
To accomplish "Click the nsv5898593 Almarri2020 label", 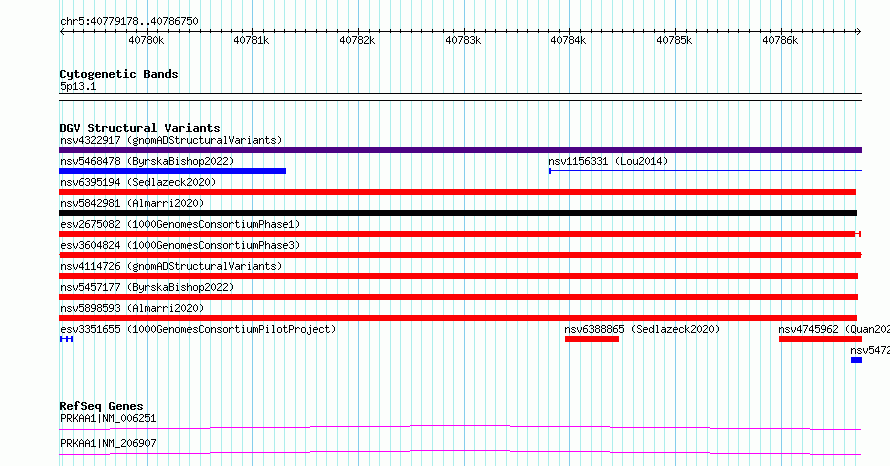I will point(132,308).
